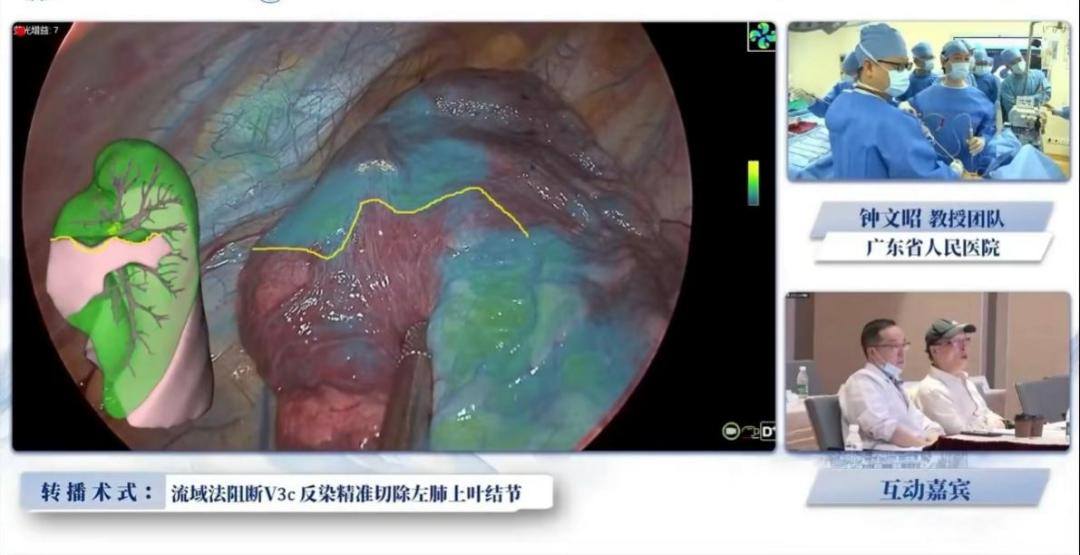
Task: Click the 转播术式 label
Action: click(97, 493)
